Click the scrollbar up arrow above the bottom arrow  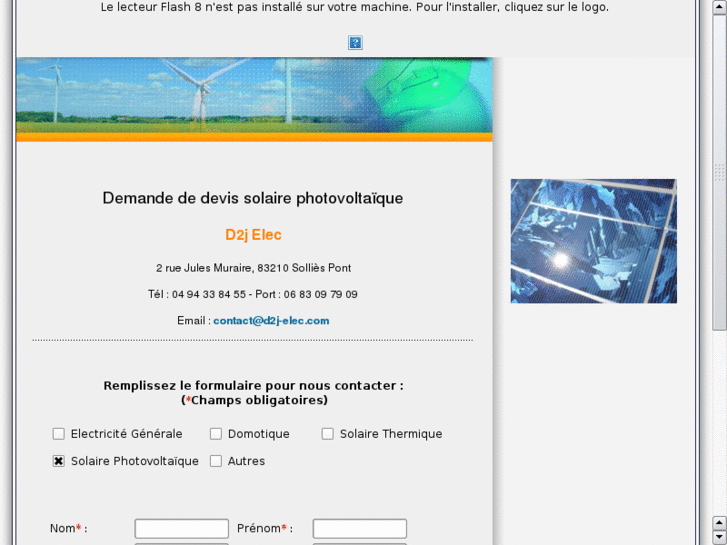[719, 523]
